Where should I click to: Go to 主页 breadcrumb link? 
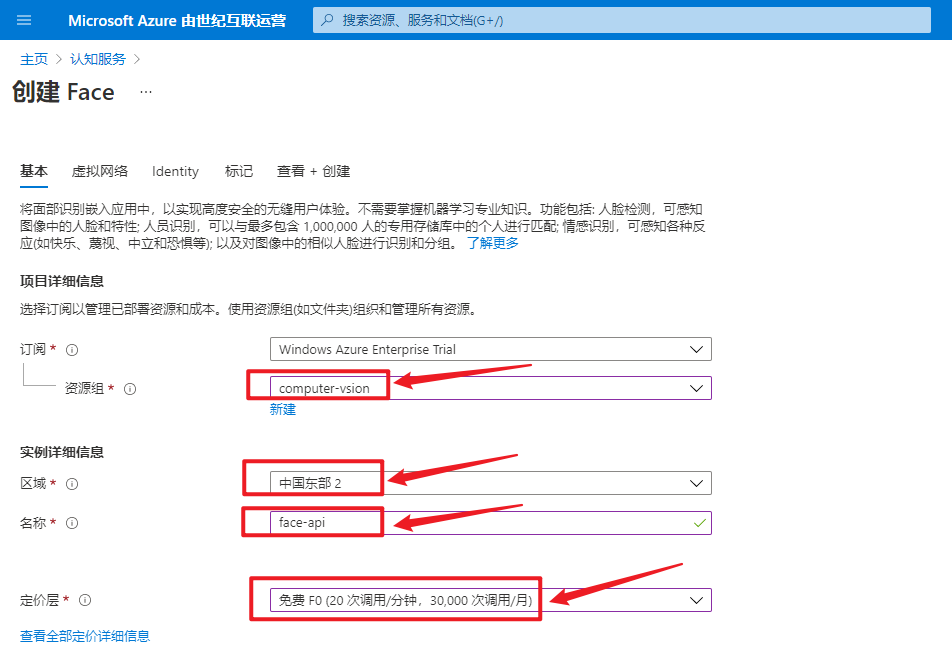click(34, 59)
